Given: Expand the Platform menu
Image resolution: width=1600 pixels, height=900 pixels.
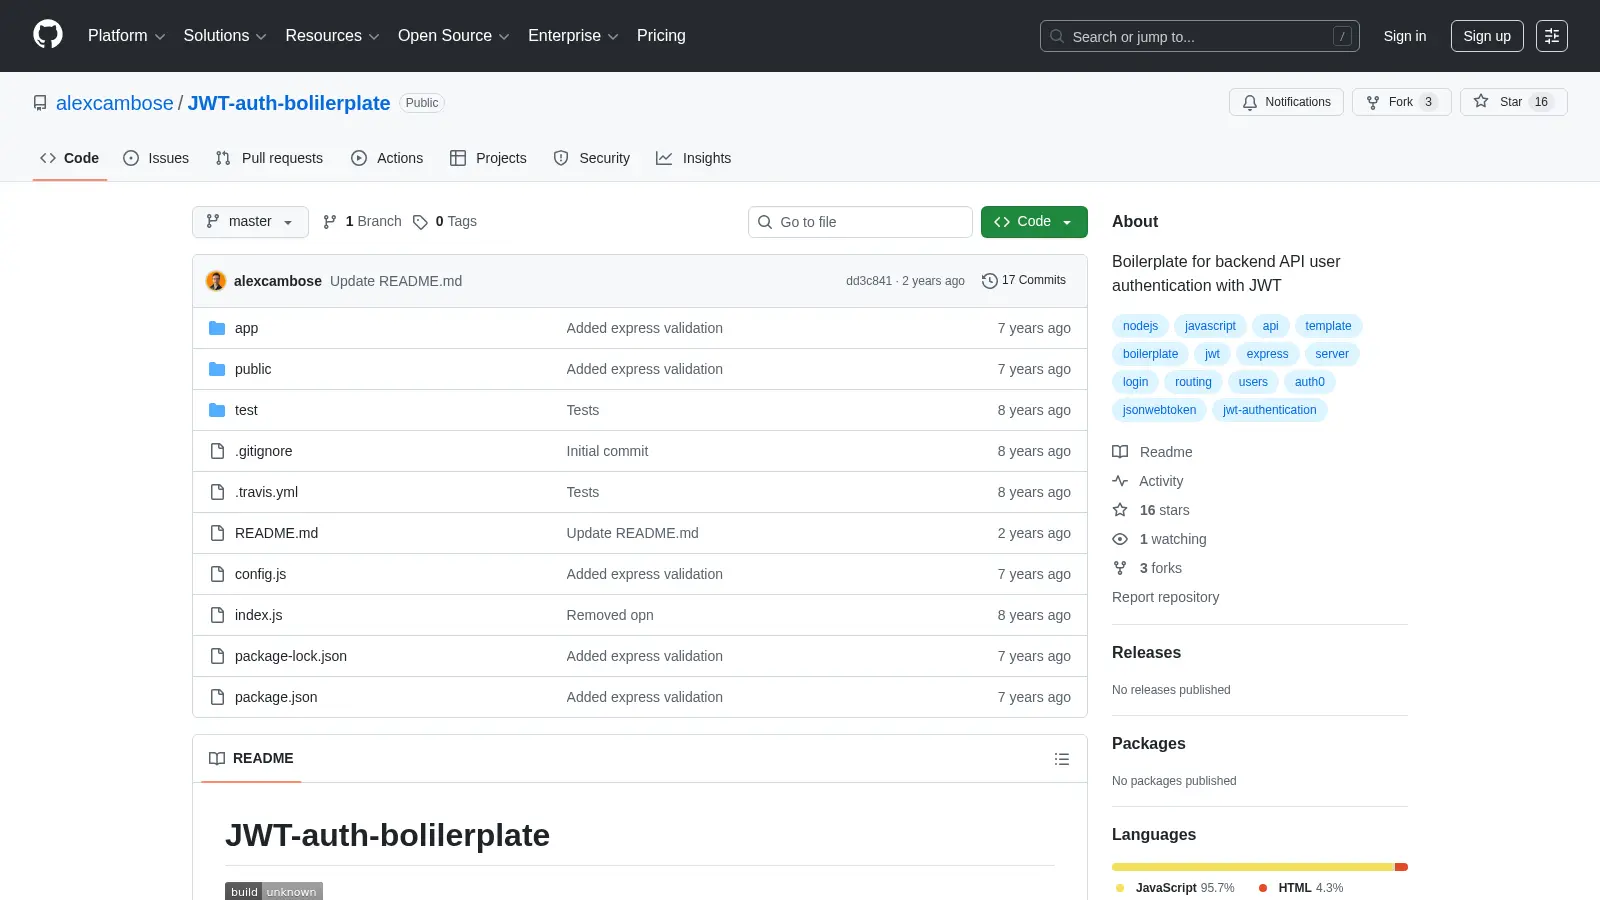Looking at the screenshot, I should 126,36.
